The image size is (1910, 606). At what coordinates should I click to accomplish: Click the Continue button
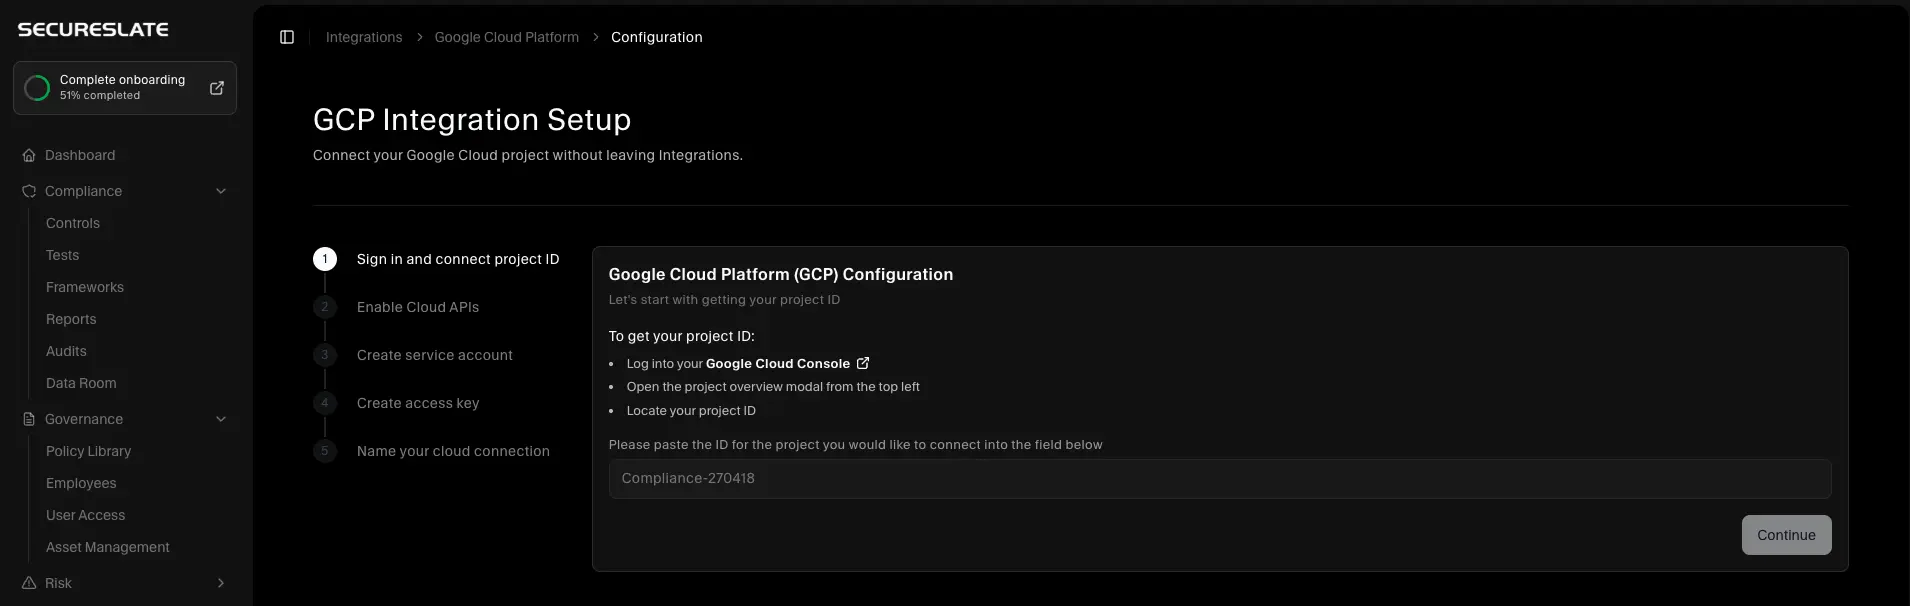1787,535
